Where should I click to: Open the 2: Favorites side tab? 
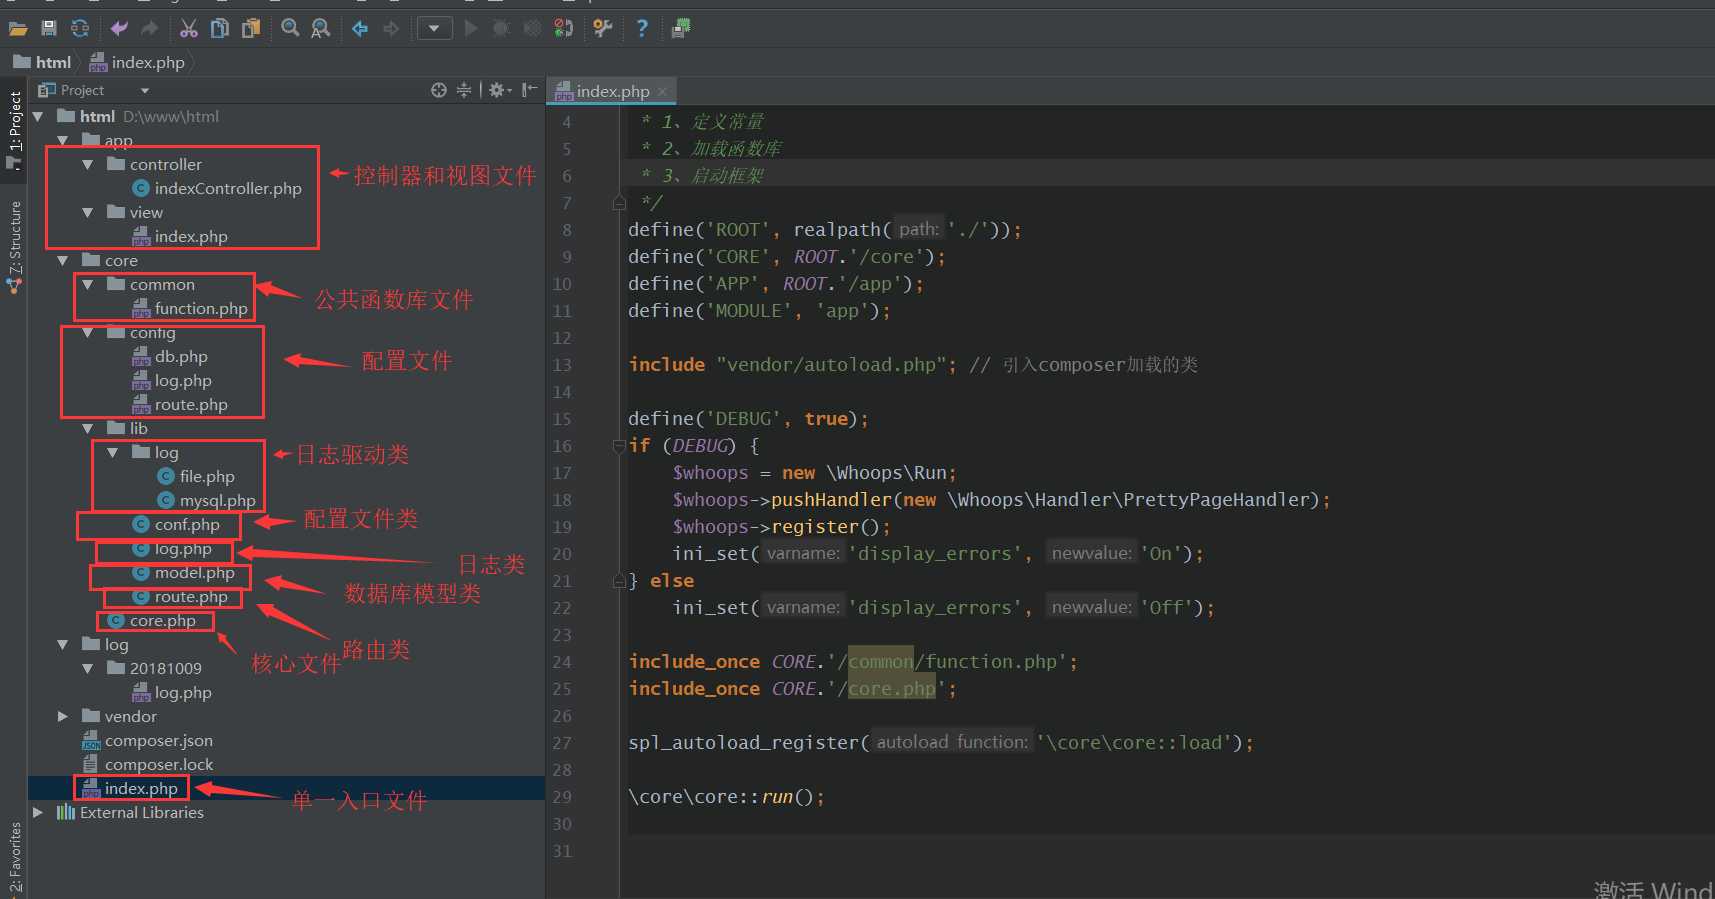[x=14, y=857]
